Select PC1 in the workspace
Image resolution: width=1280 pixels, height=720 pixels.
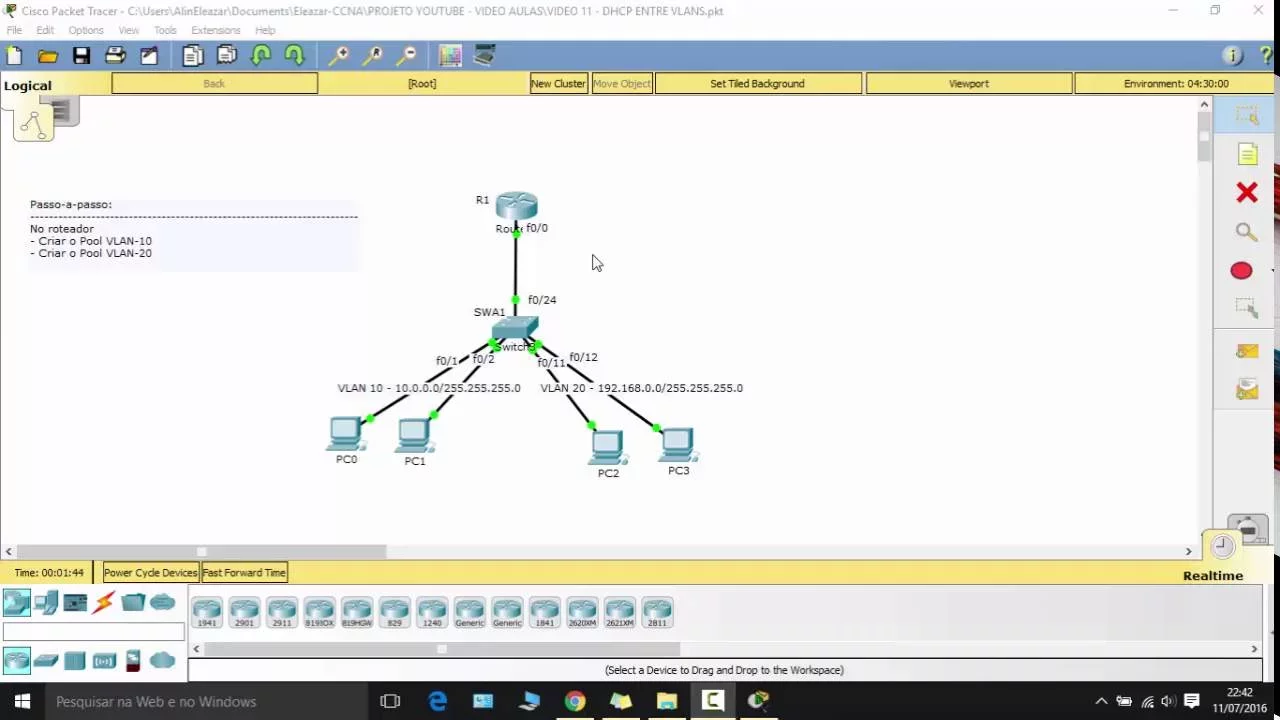(414, 436)
